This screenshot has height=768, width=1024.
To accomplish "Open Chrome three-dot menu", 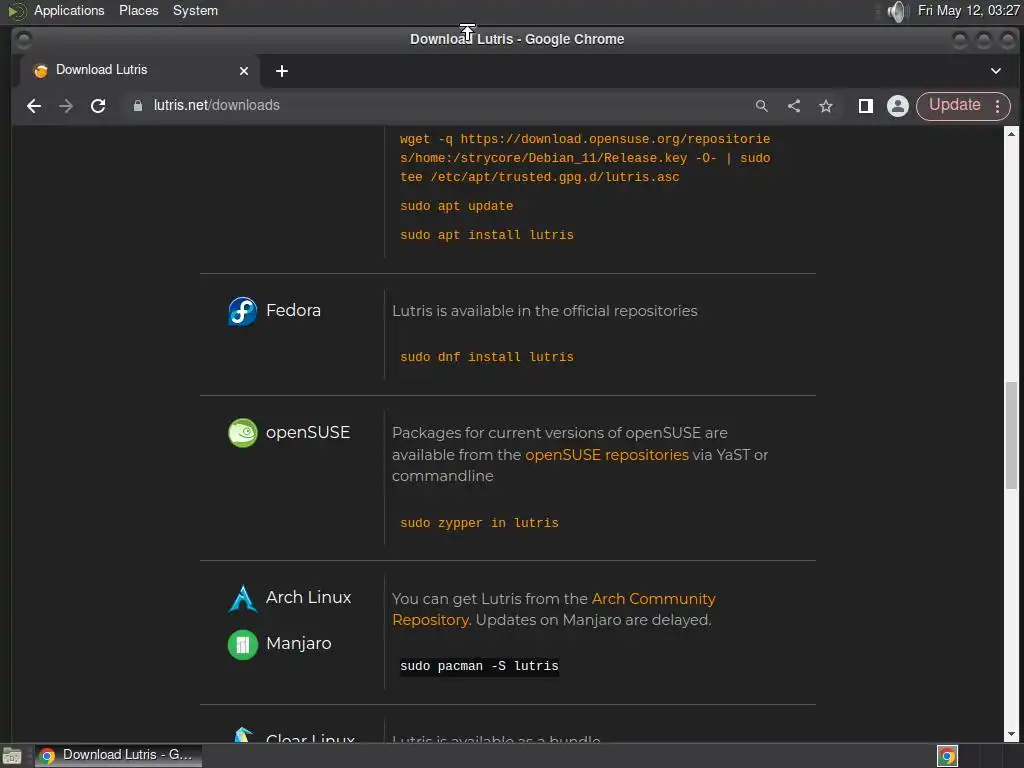I will pyautogui.click(x=997, y=106).
